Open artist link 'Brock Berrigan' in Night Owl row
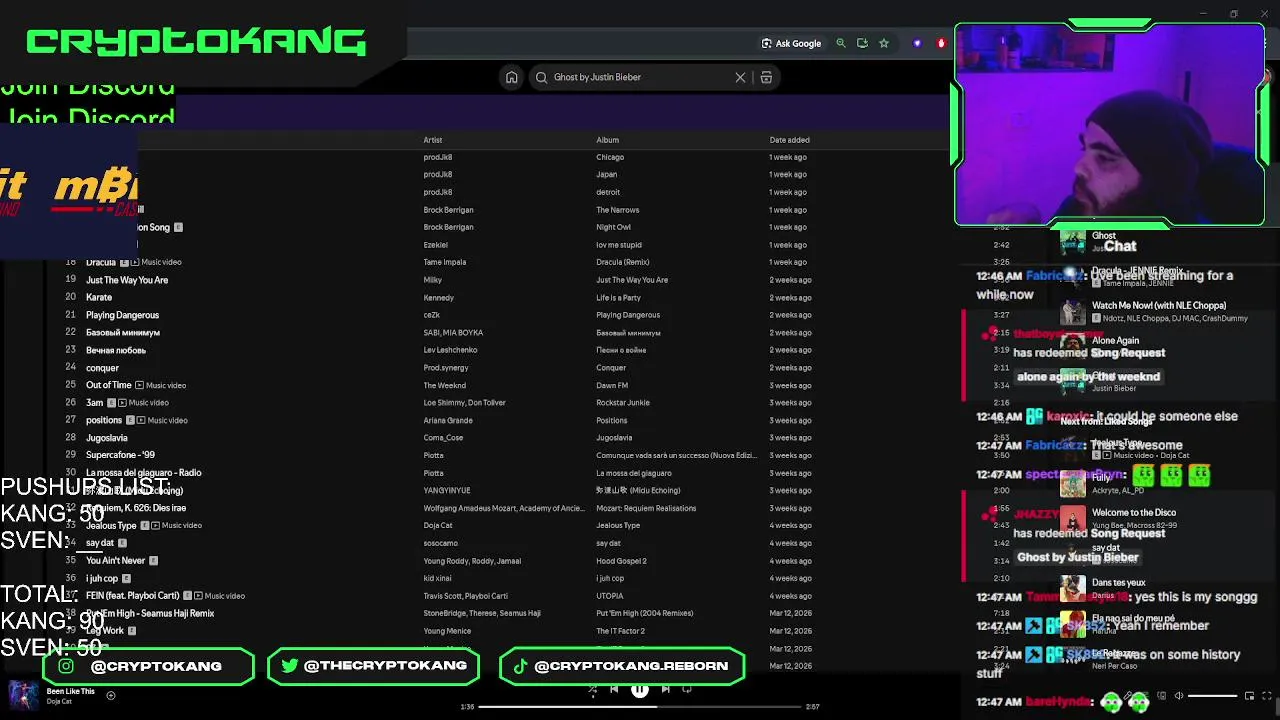1280x720 pixels. point(448,227)
